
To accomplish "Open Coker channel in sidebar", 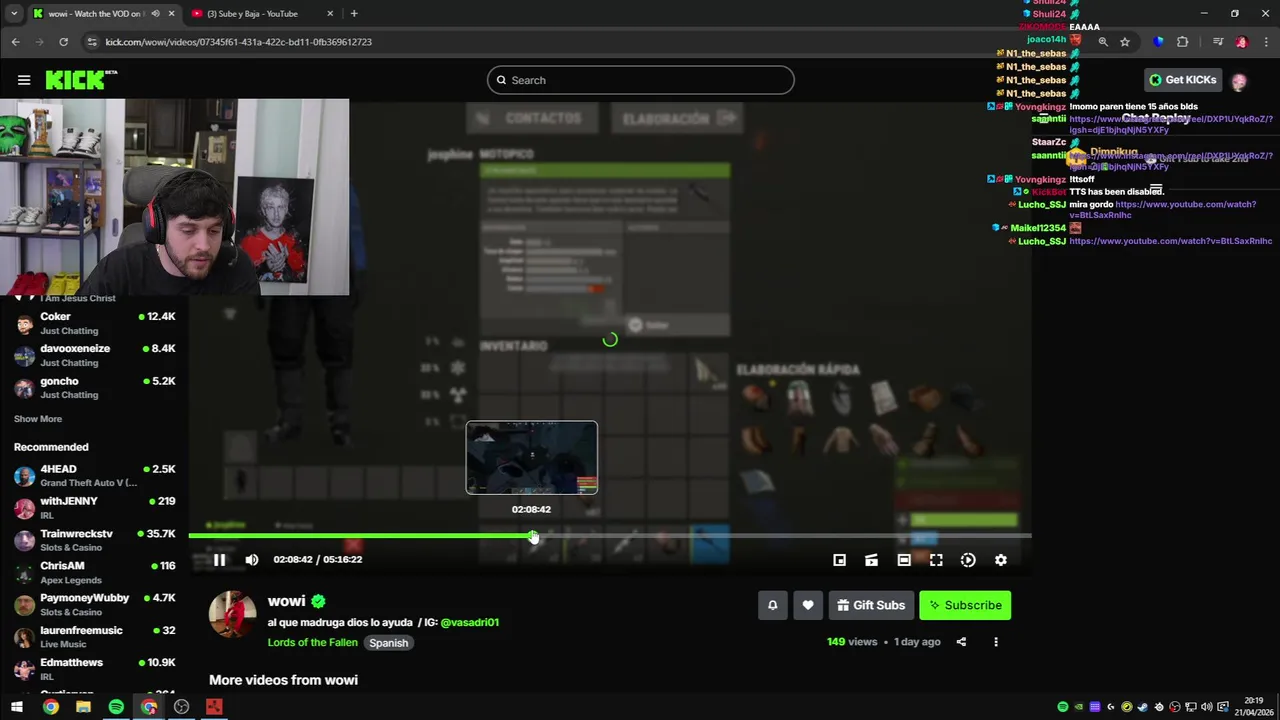I will click(x=95, y=323).
